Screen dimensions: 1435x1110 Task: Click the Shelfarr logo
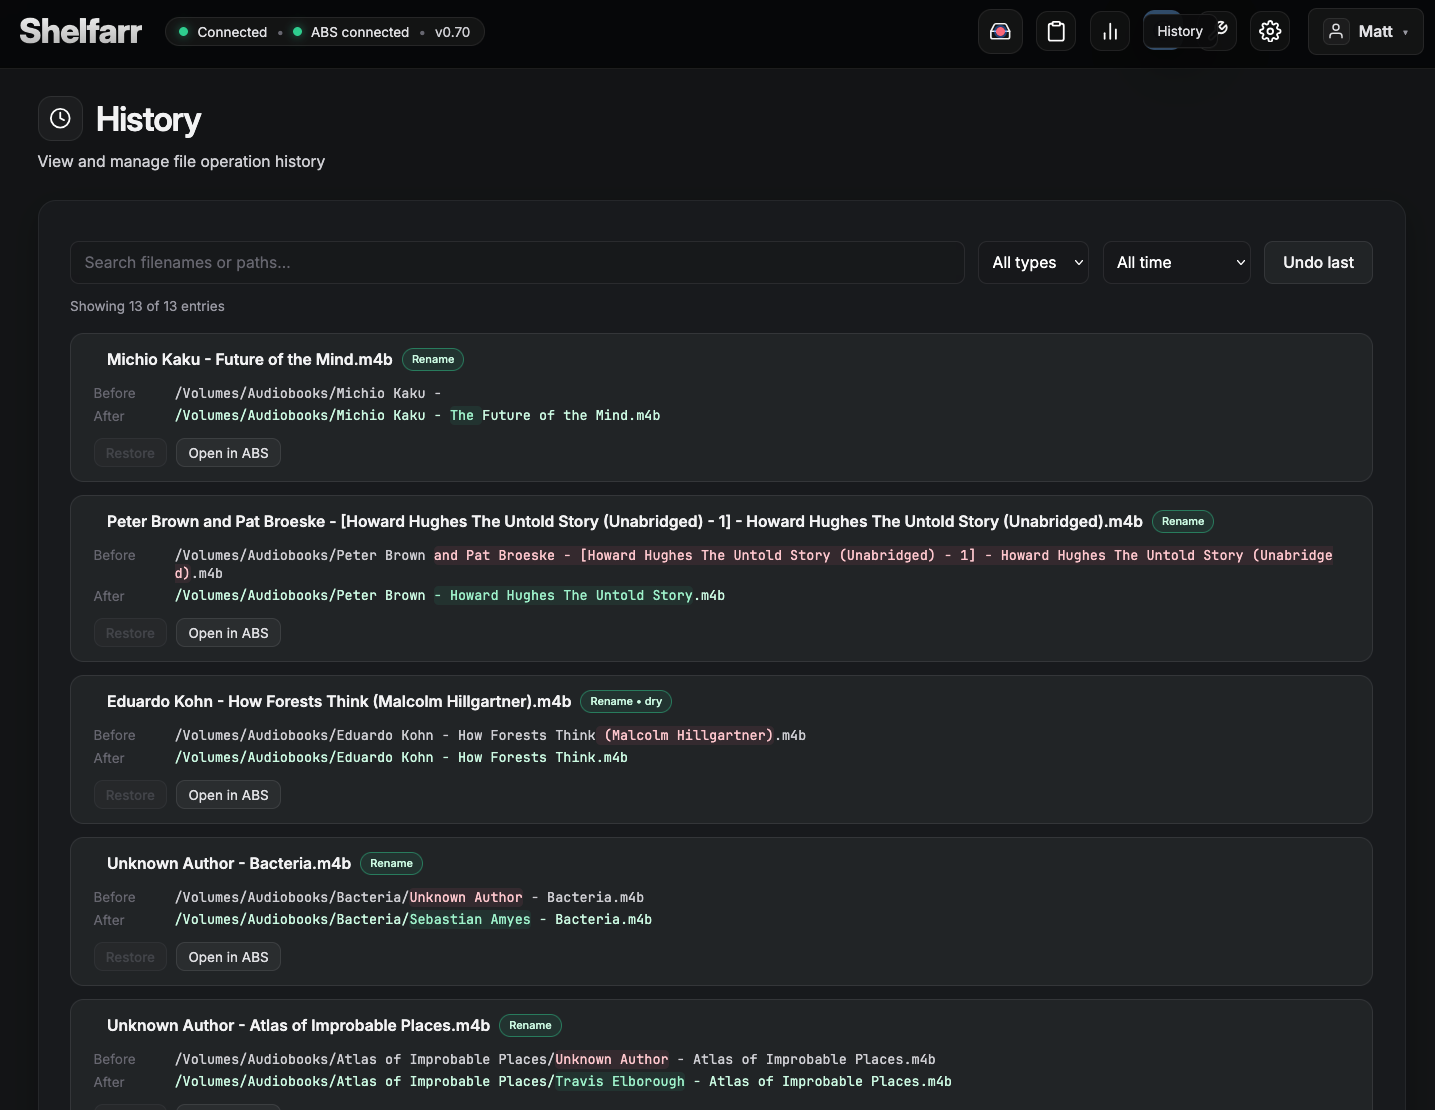(81, 32)
